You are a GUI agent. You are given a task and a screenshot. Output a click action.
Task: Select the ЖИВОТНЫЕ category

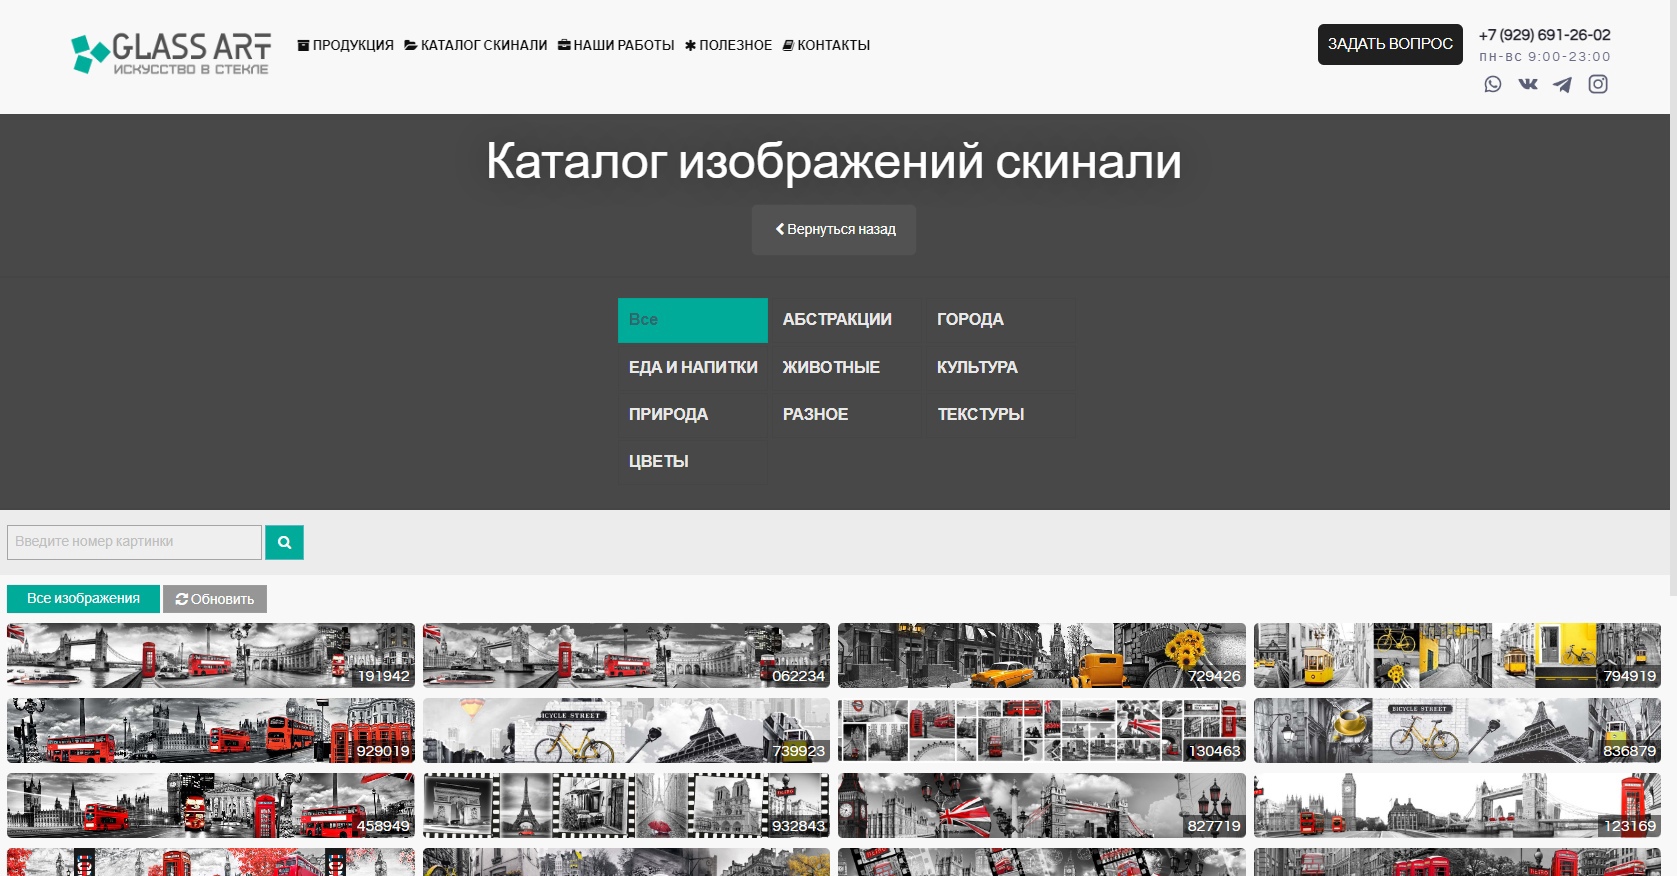tap(846, 367)
